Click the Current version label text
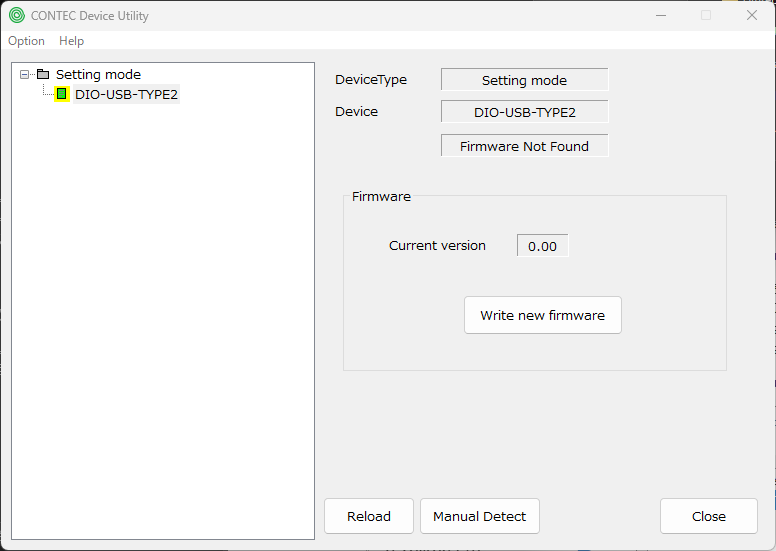 click(437, 245)
